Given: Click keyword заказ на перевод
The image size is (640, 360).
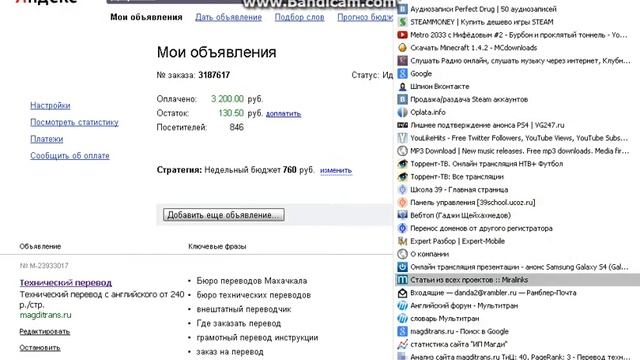Looking at the screenshot, I should pos(230,352).
